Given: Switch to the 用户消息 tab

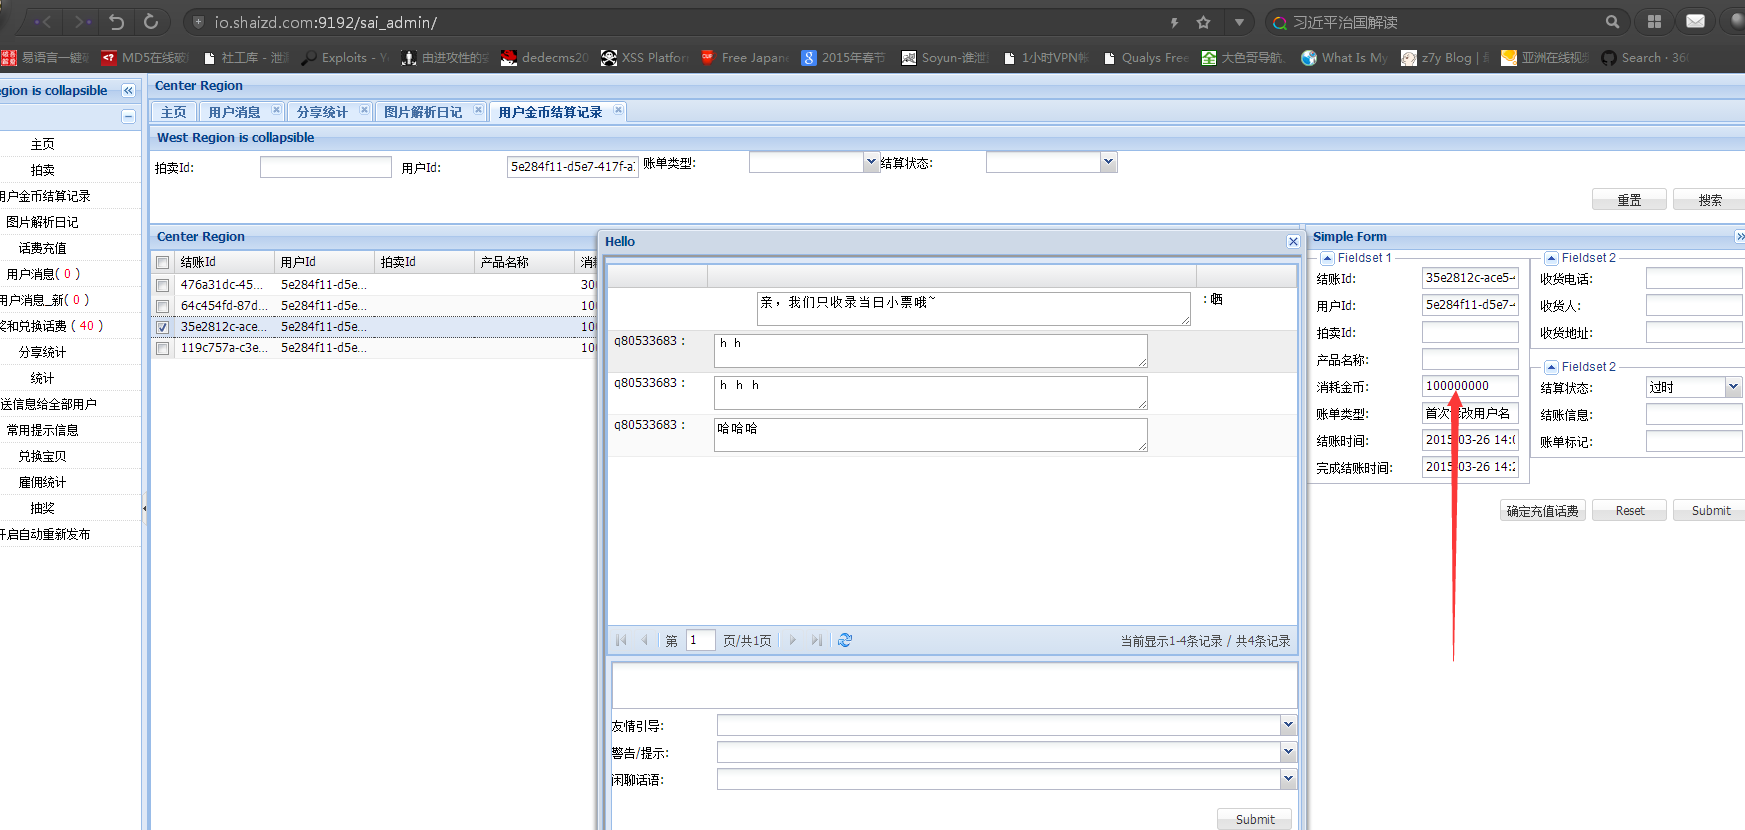Looking at the screenshot, I should pos(234,112).
